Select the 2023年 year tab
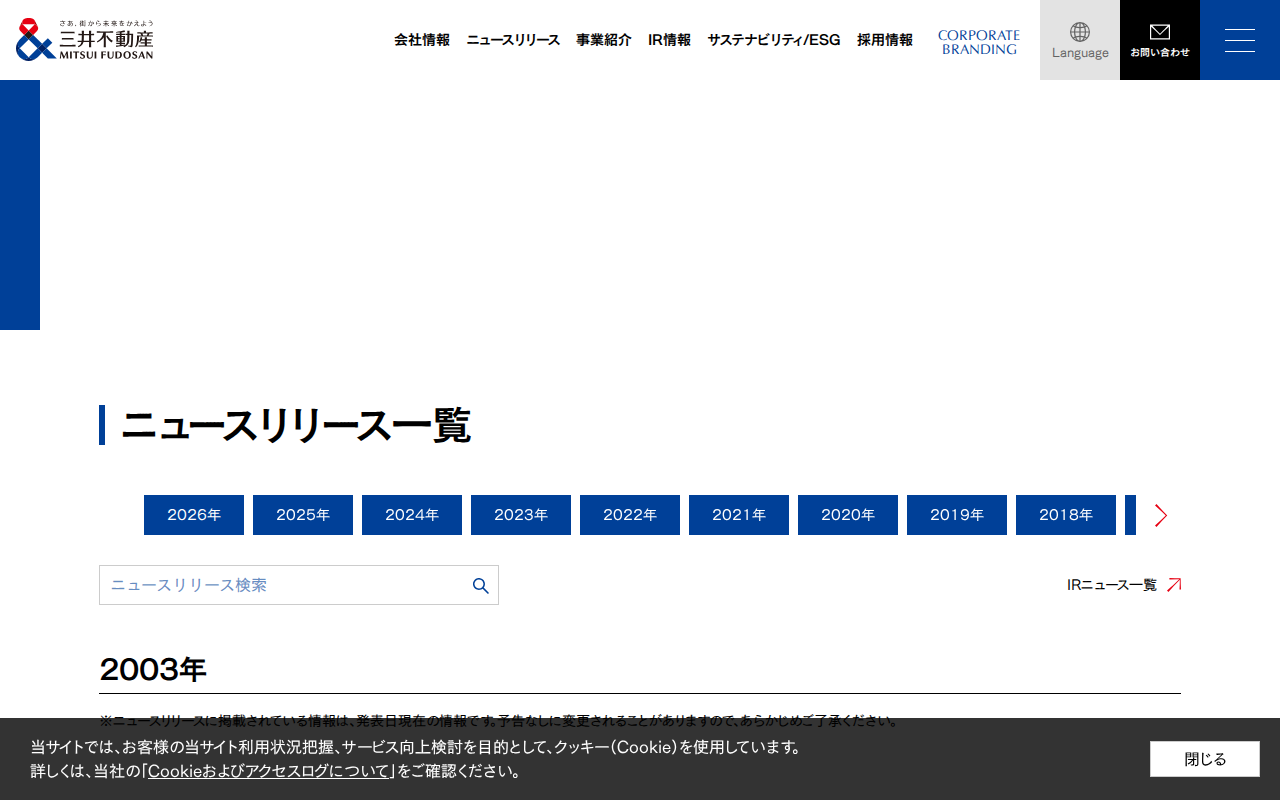1280x800 pixels. click(521, 515)
